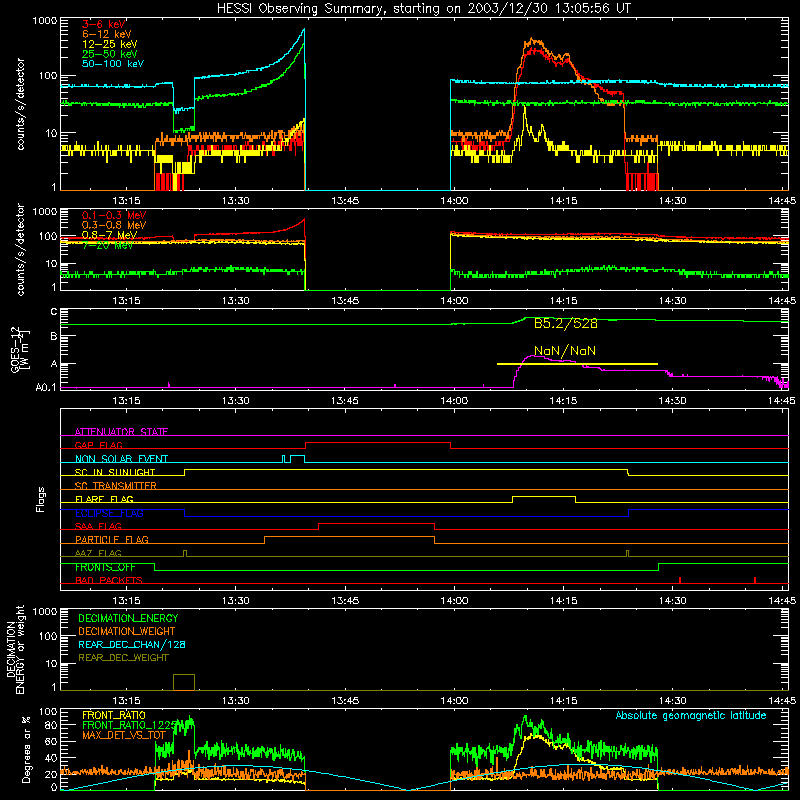Click the SC_TRANSMITTER flag label
The image size is (800, 800).
(x=116, y=486)
